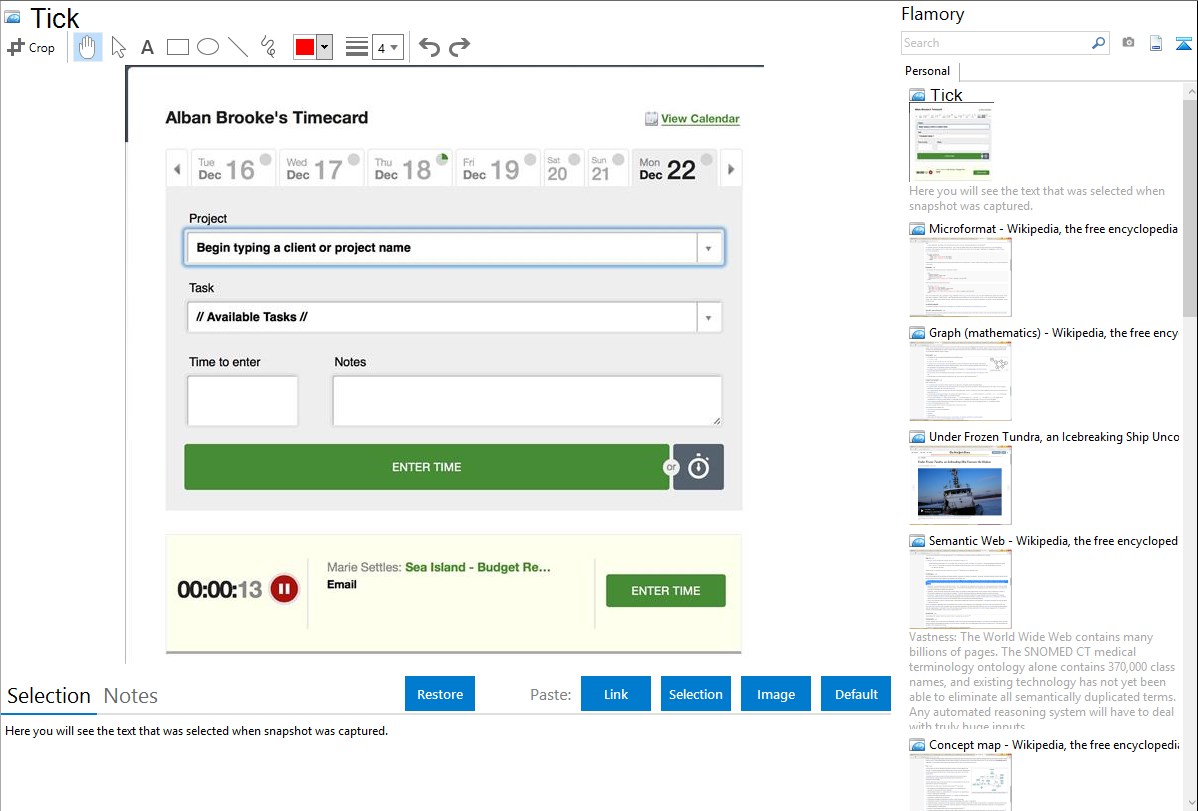Paste as Link button
Image resolution: width=1198 pixels, height=811 pixels.
click(616, 693)
